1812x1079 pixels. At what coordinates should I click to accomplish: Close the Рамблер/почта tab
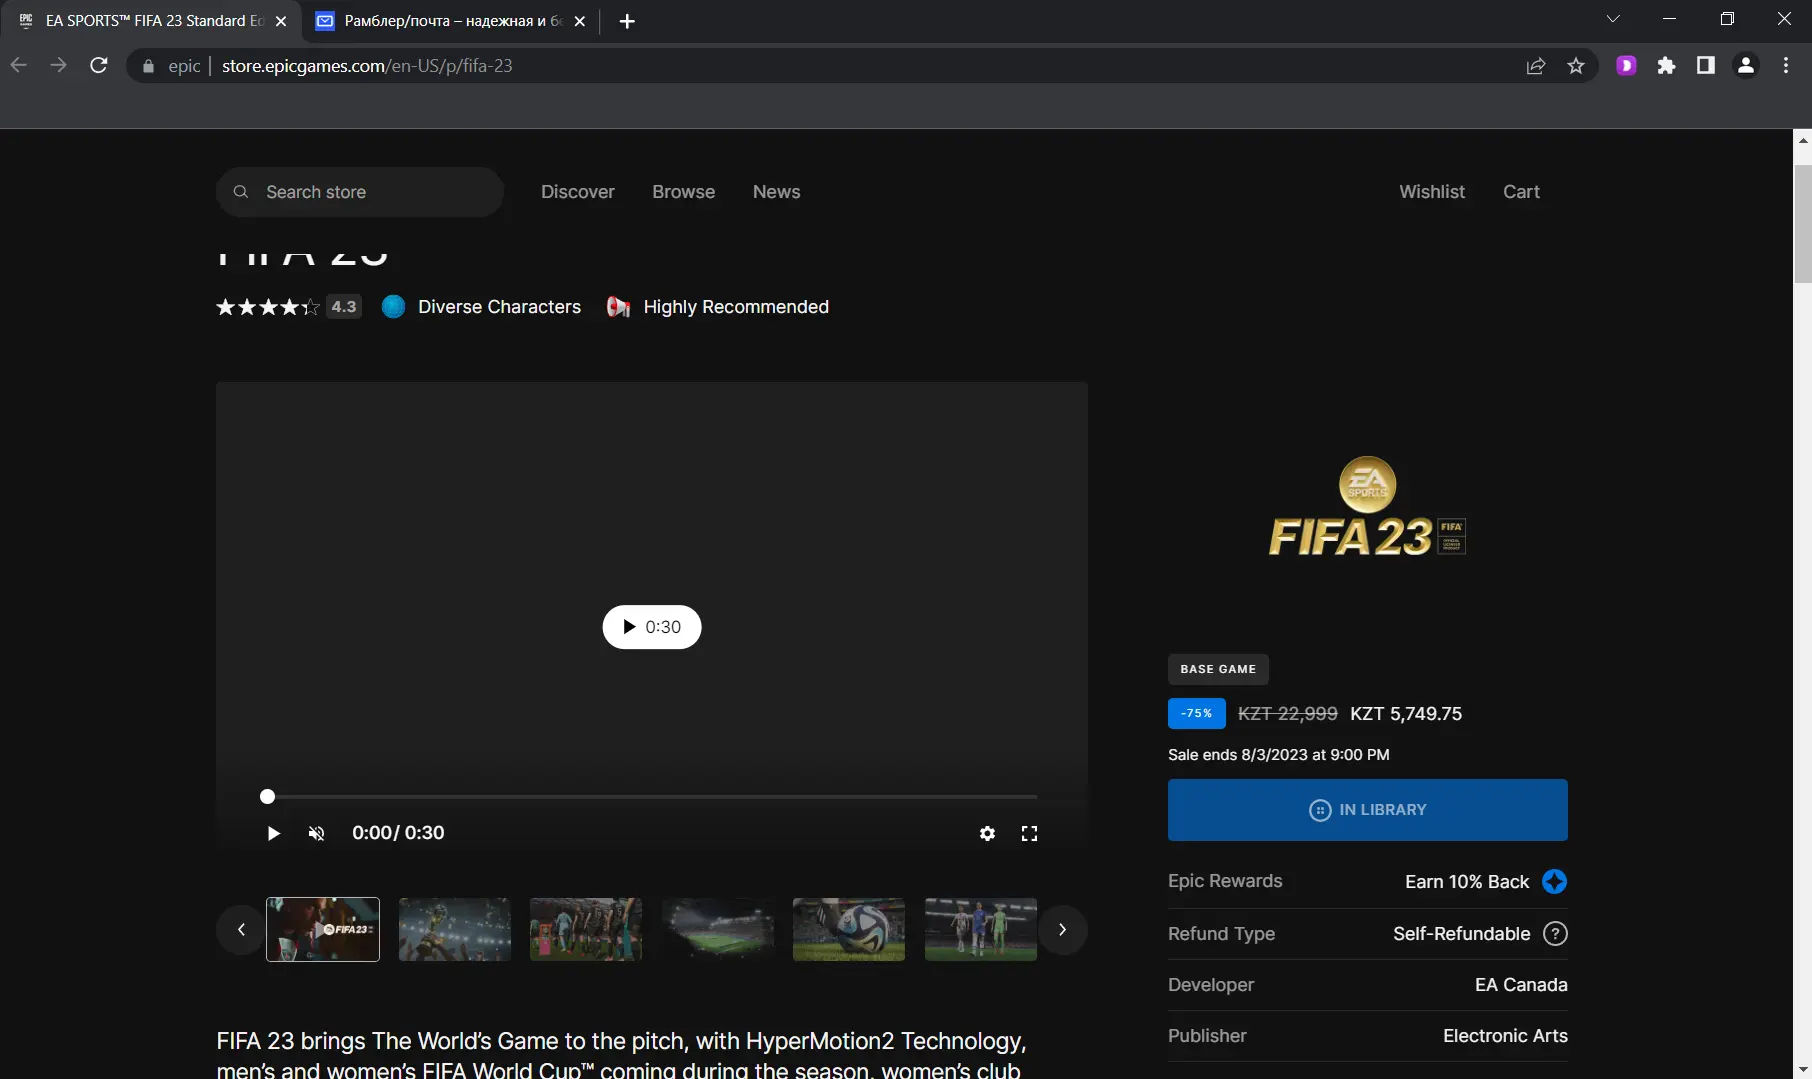pos(580,21)
